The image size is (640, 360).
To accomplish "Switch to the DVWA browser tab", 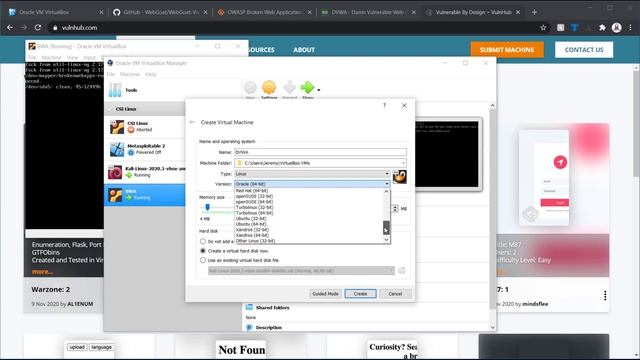I will click(368, 12).
